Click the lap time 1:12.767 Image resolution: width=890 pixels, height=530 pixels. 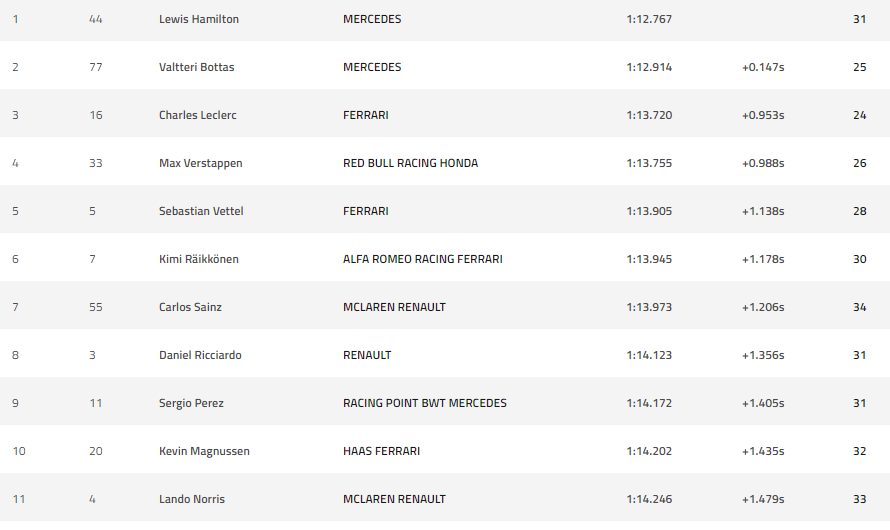(649, 19)
